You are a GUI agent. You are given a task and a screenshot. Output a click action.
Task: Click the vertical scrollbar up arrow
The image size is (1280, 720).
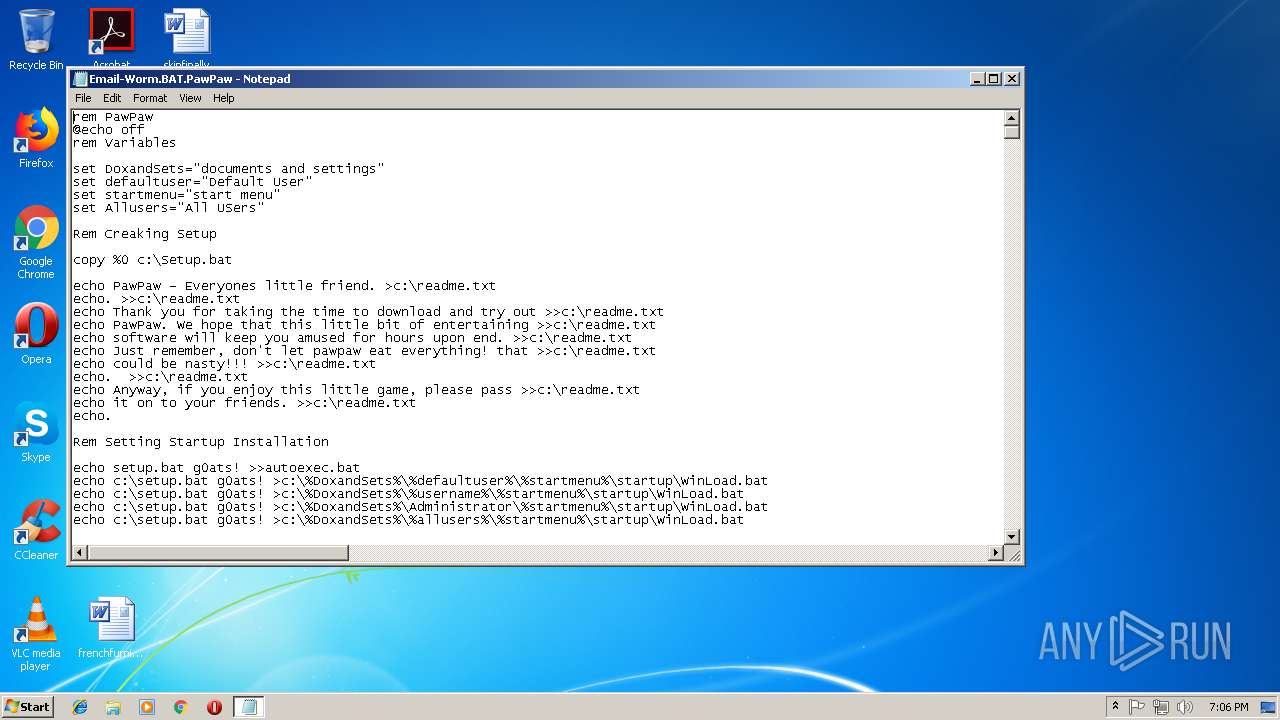coord(1011,117)
